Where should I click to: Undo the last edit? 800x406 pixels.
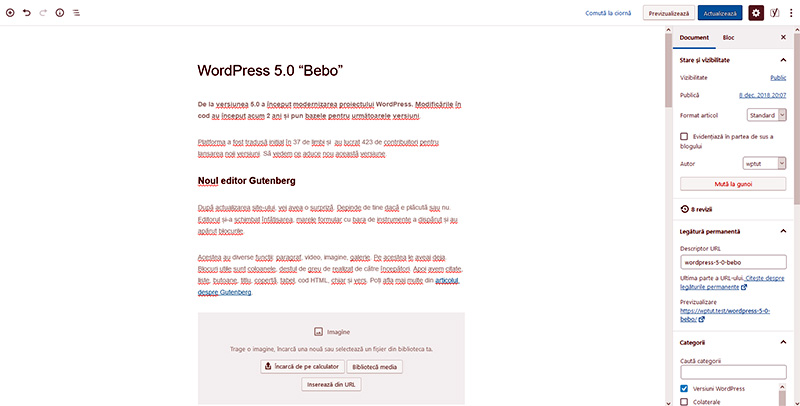pos(27,13)
